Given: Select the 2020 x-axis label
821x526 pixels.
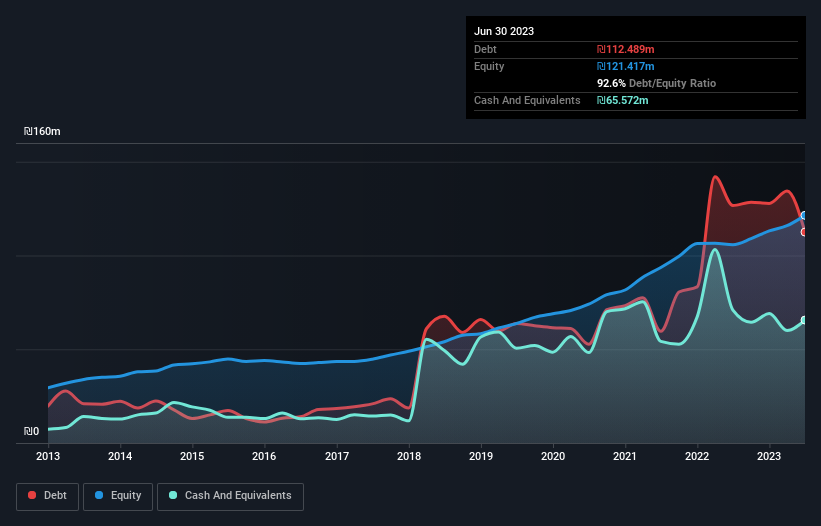Looking at the screenshot, I should coord(553,456).
